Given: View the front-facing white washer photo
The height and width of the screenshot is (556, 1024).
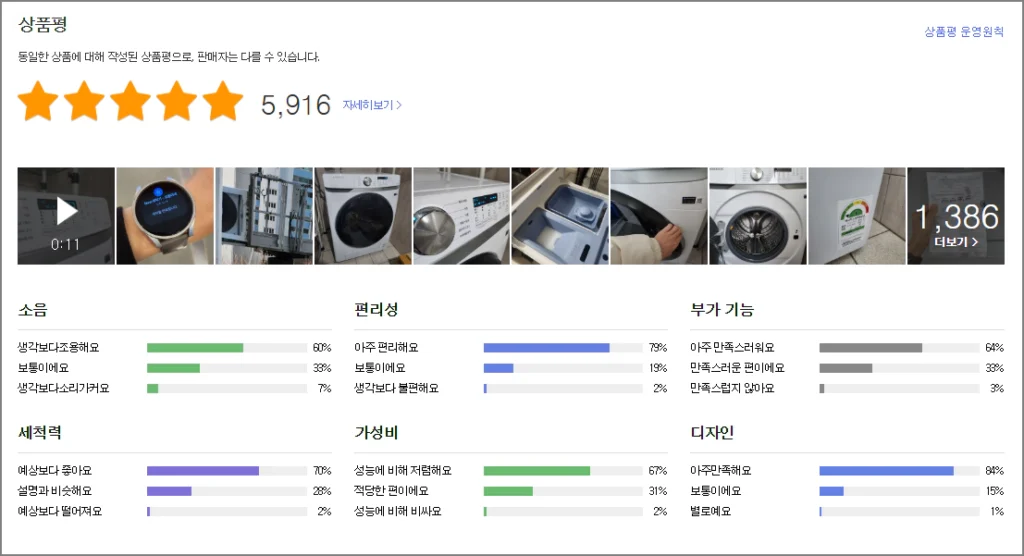Looking at the screenshot, I should 363,216.
